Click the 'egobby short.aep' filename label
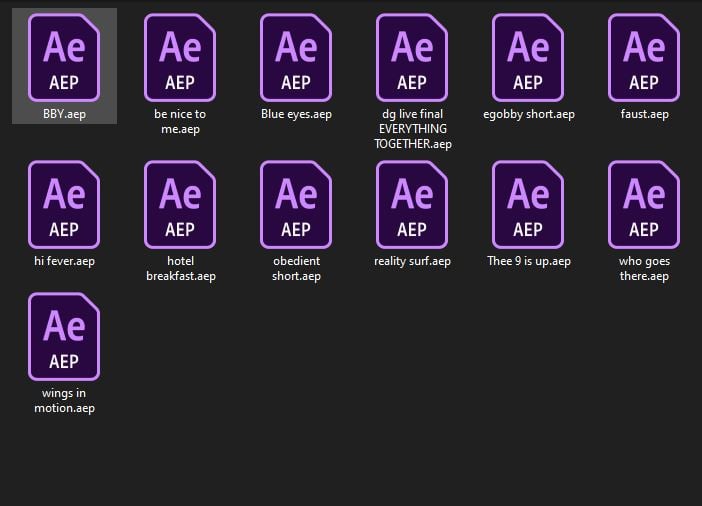 click(x=529, y=114)
